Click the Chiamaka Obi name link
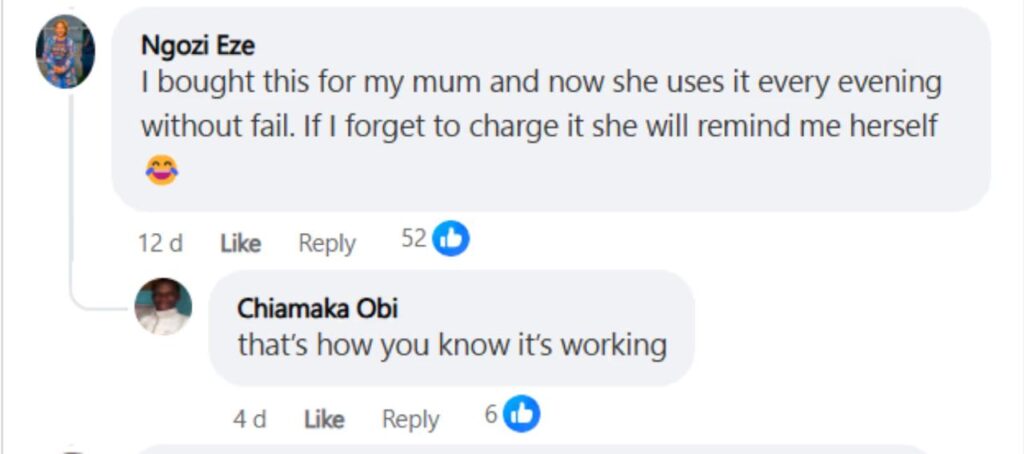Screen dimensions: 1024x454 coord(317,309)
